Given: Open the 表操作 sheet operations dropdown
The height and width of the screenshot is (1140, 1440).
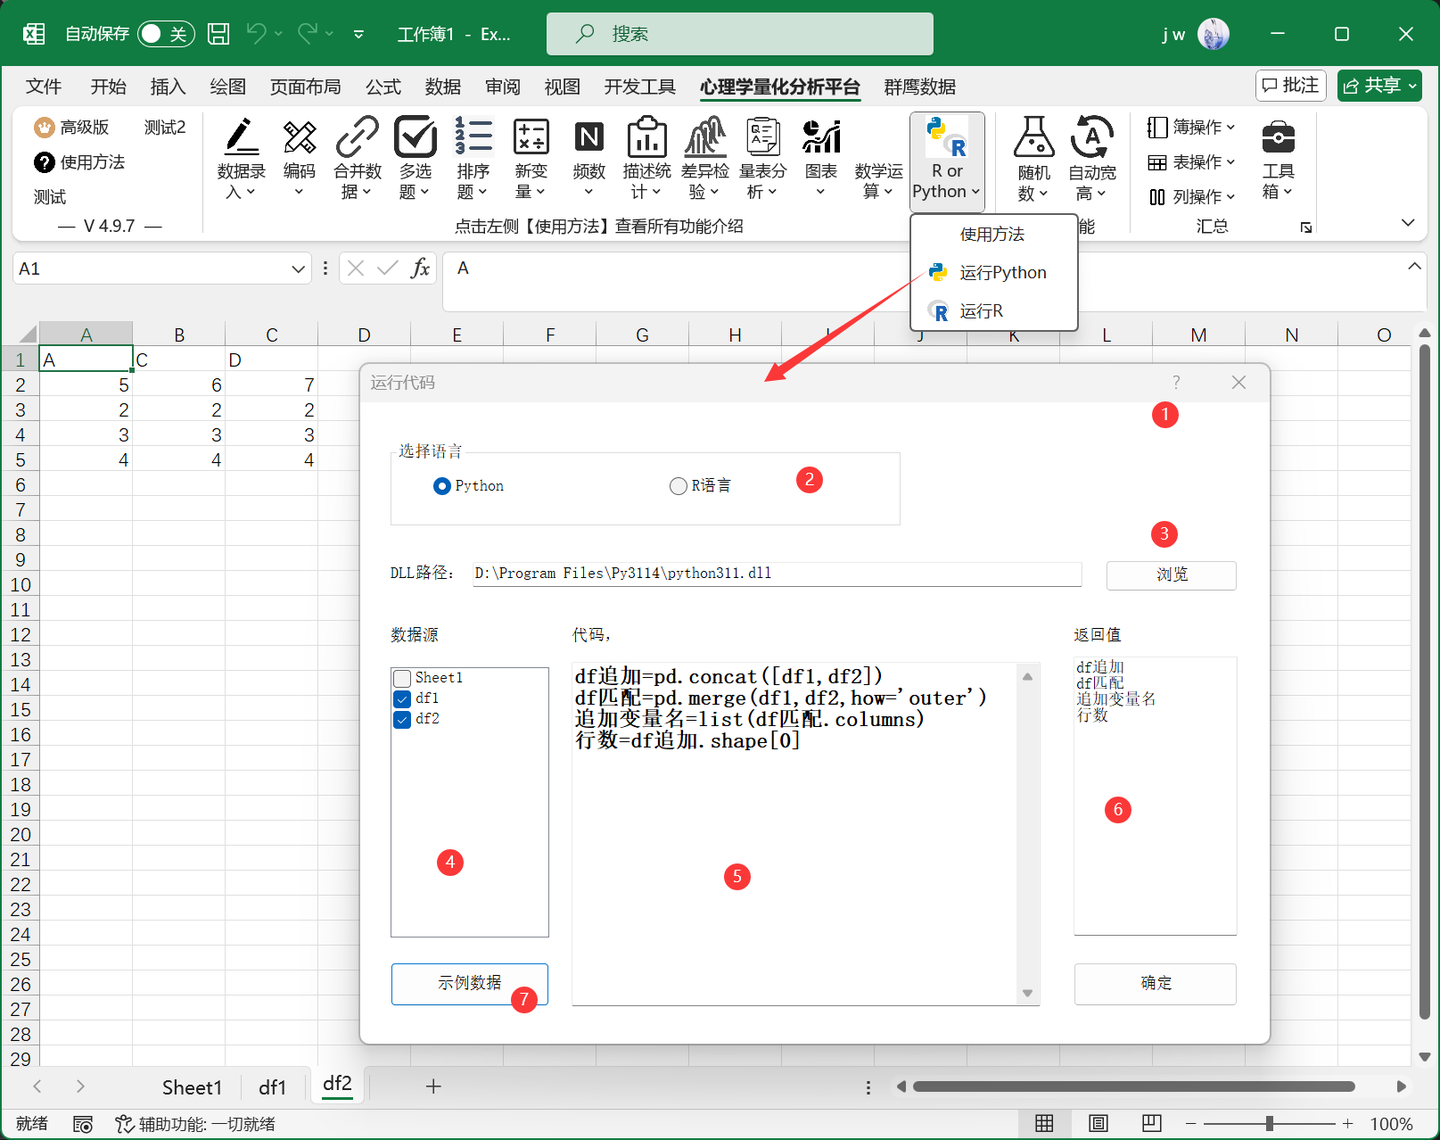Looking at the screenshot, I should 1191,162.
